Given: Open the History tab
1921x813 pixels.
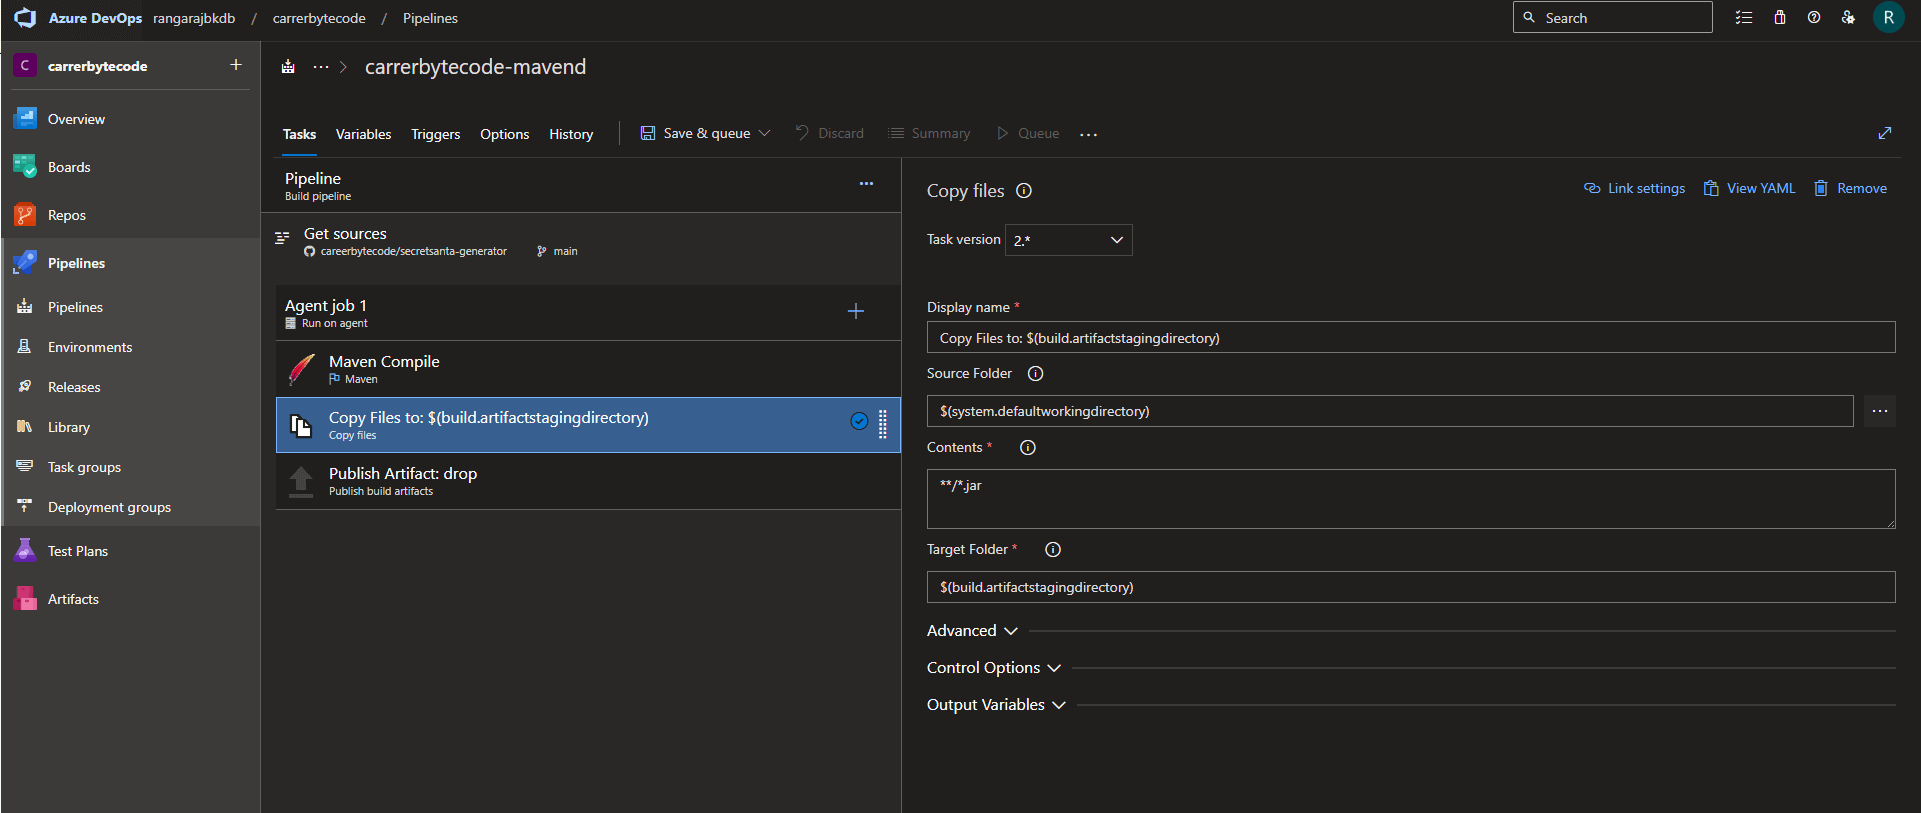Looking at the screenshot, I should [x=571, y=134].
